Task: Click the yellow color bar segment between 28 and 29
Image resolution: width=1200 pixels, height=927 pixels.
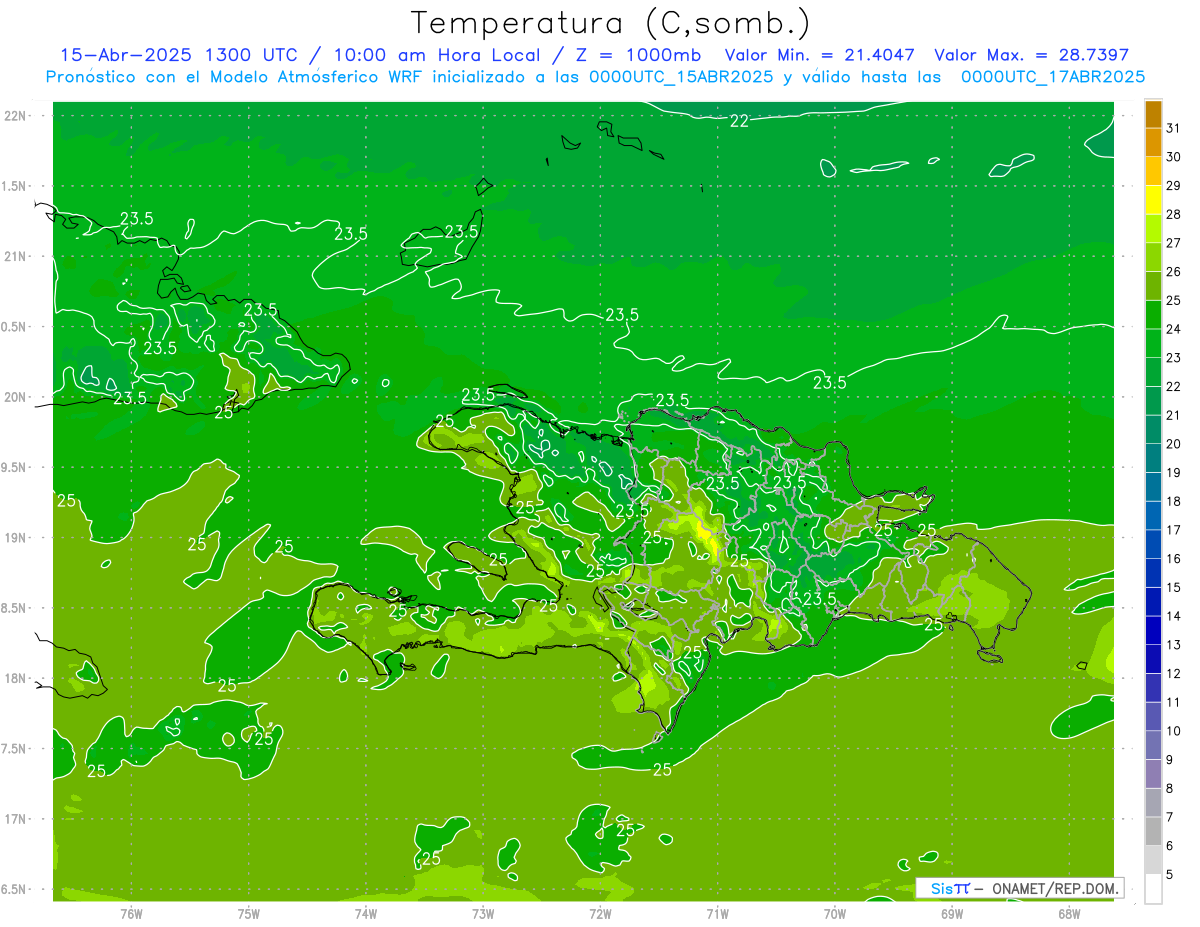Action: tap(1153, 200)
